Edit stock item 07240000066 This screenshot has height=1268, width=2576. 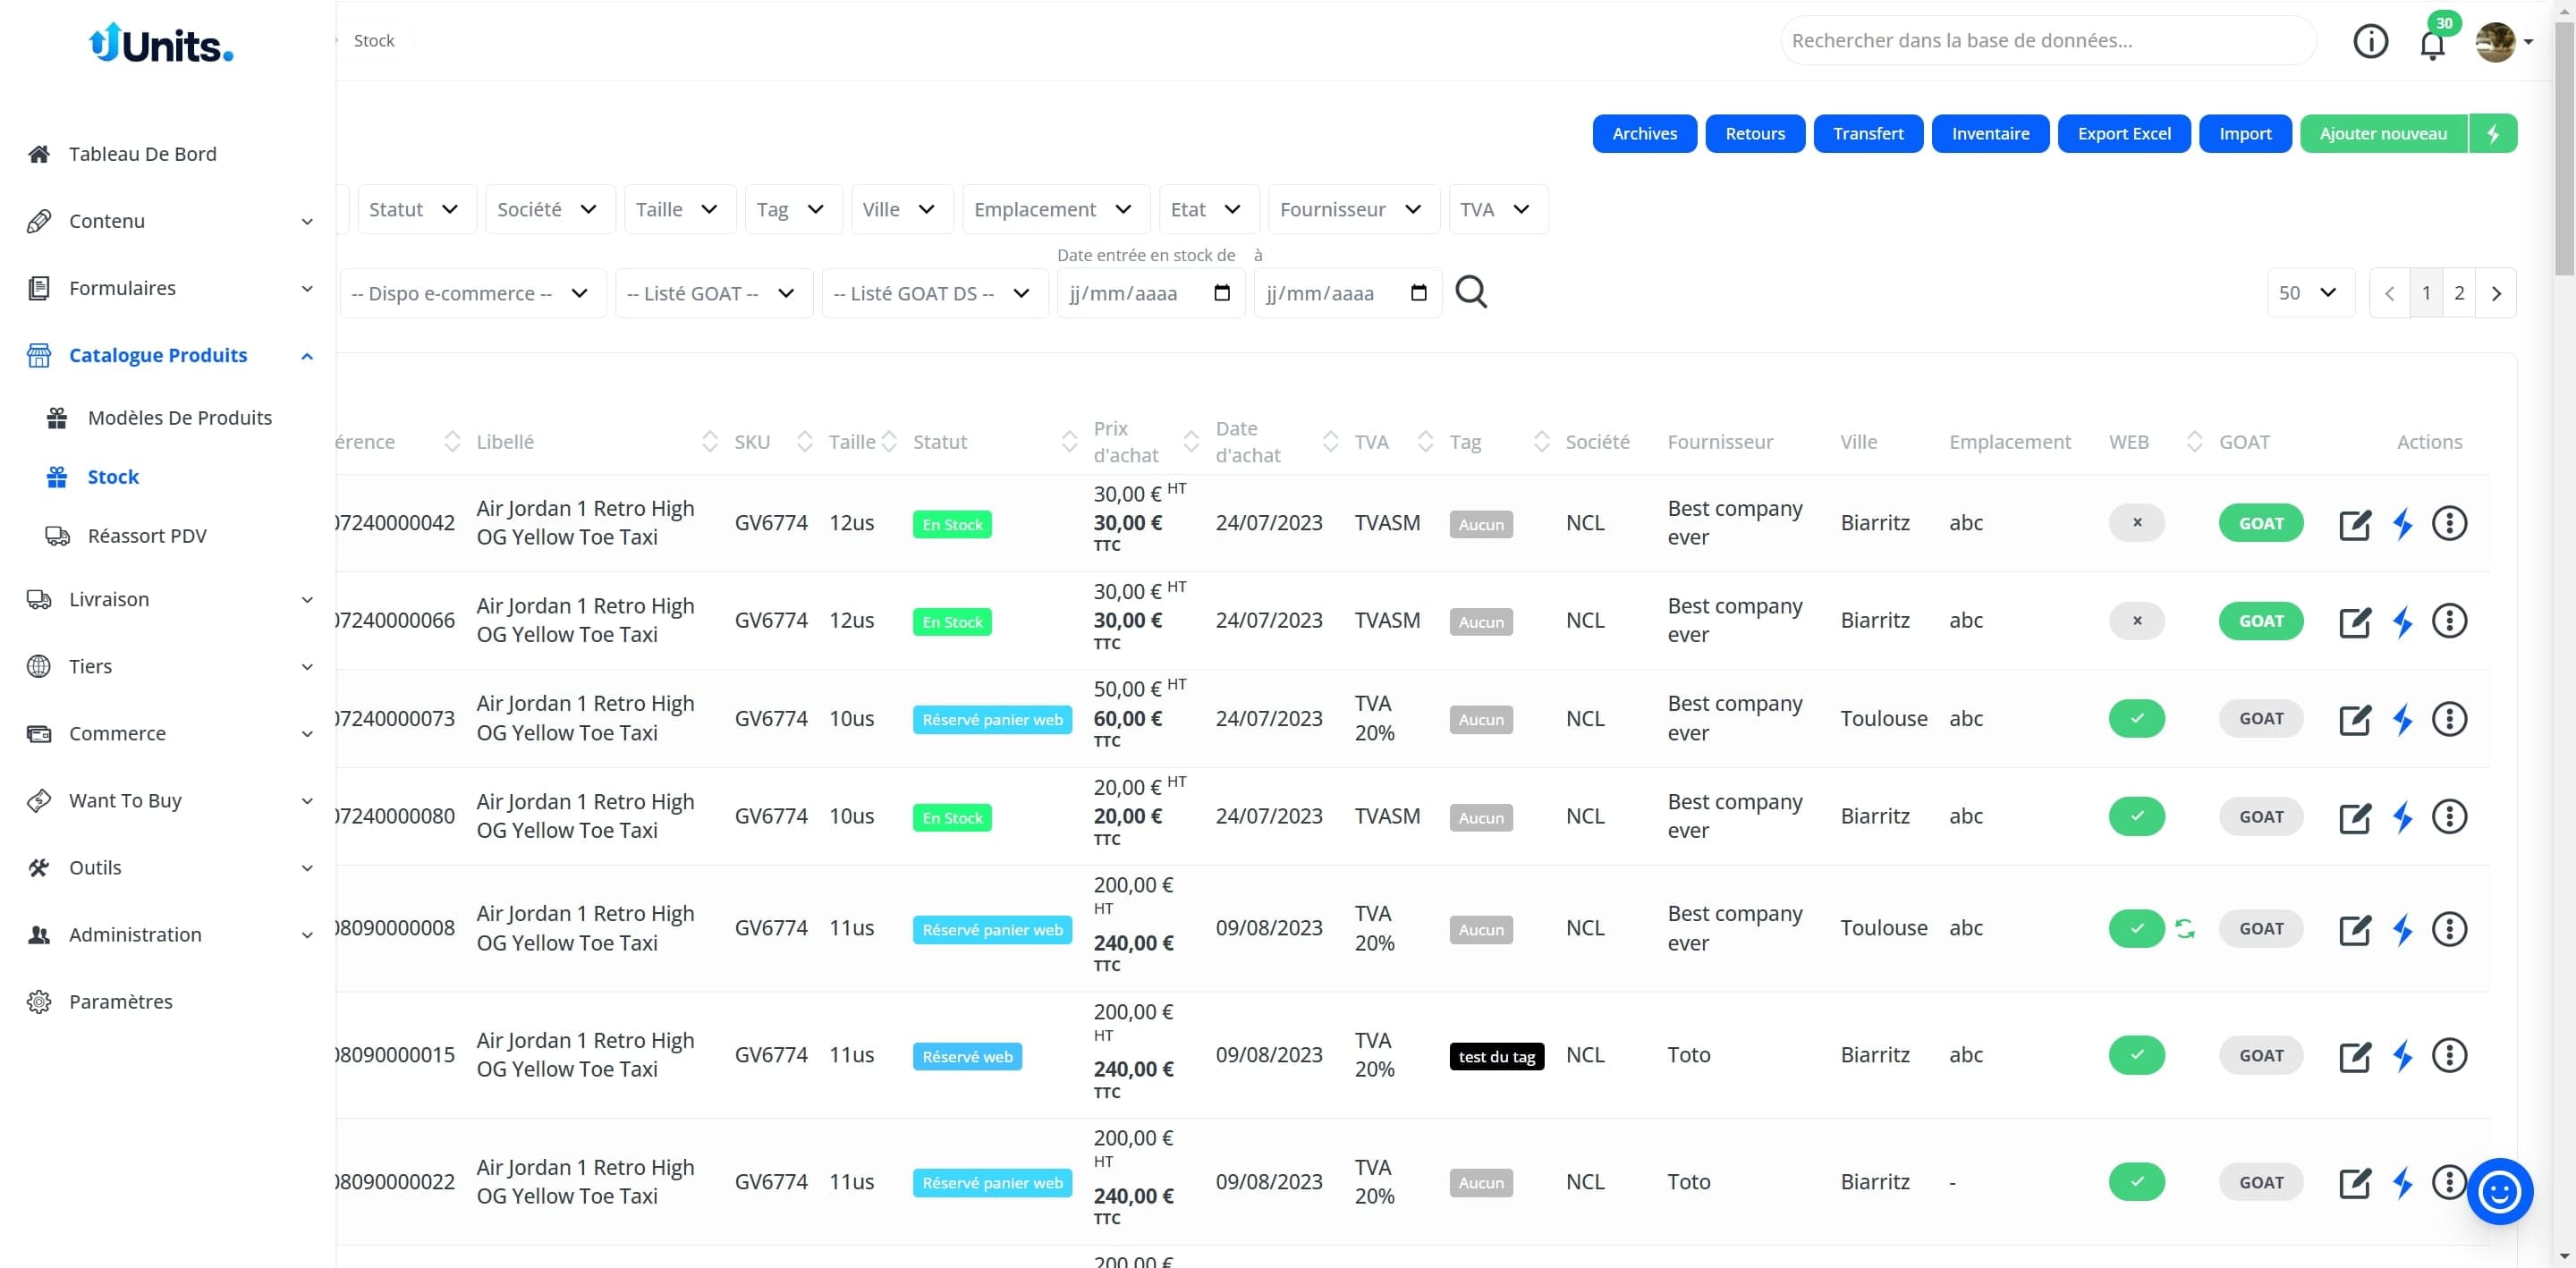coord(2355,622)
